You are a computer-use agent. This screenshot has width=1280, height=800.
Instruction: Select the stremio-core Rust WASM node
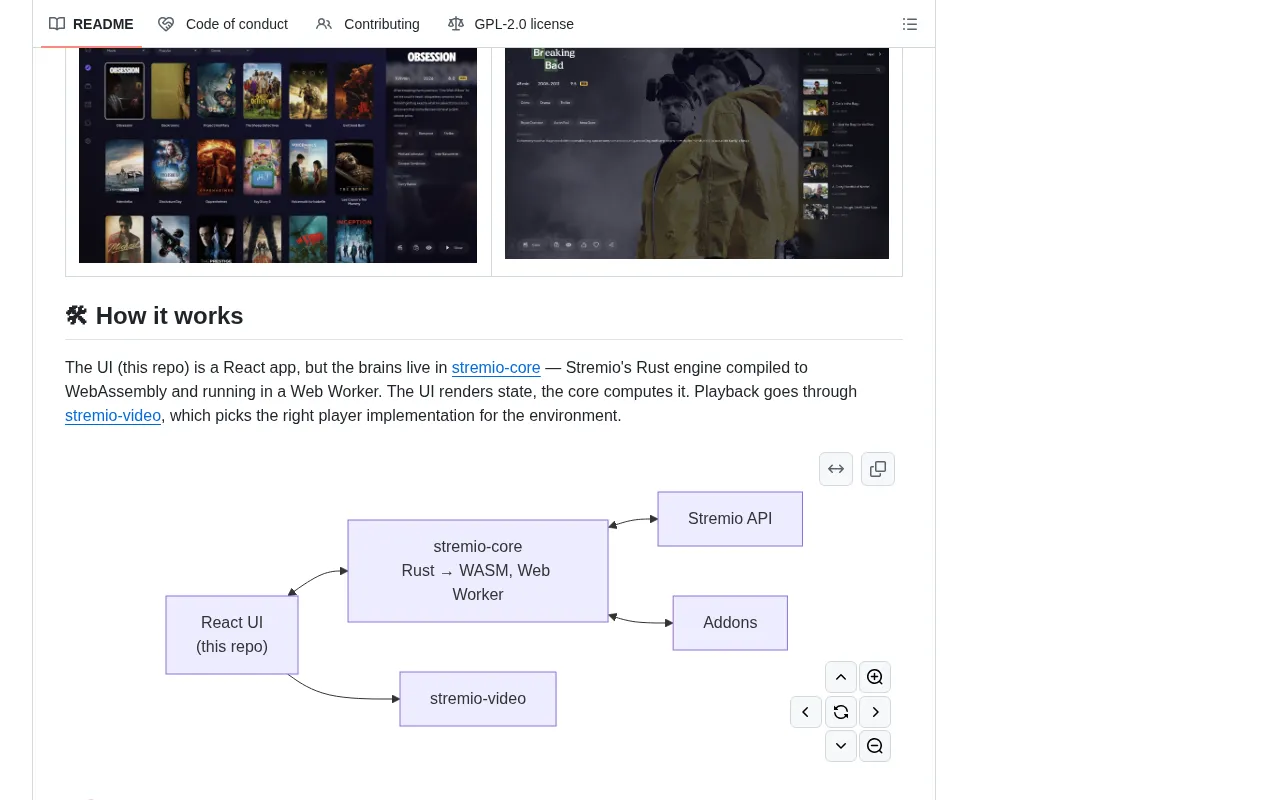pyautogui.click(x=478, y=571)
